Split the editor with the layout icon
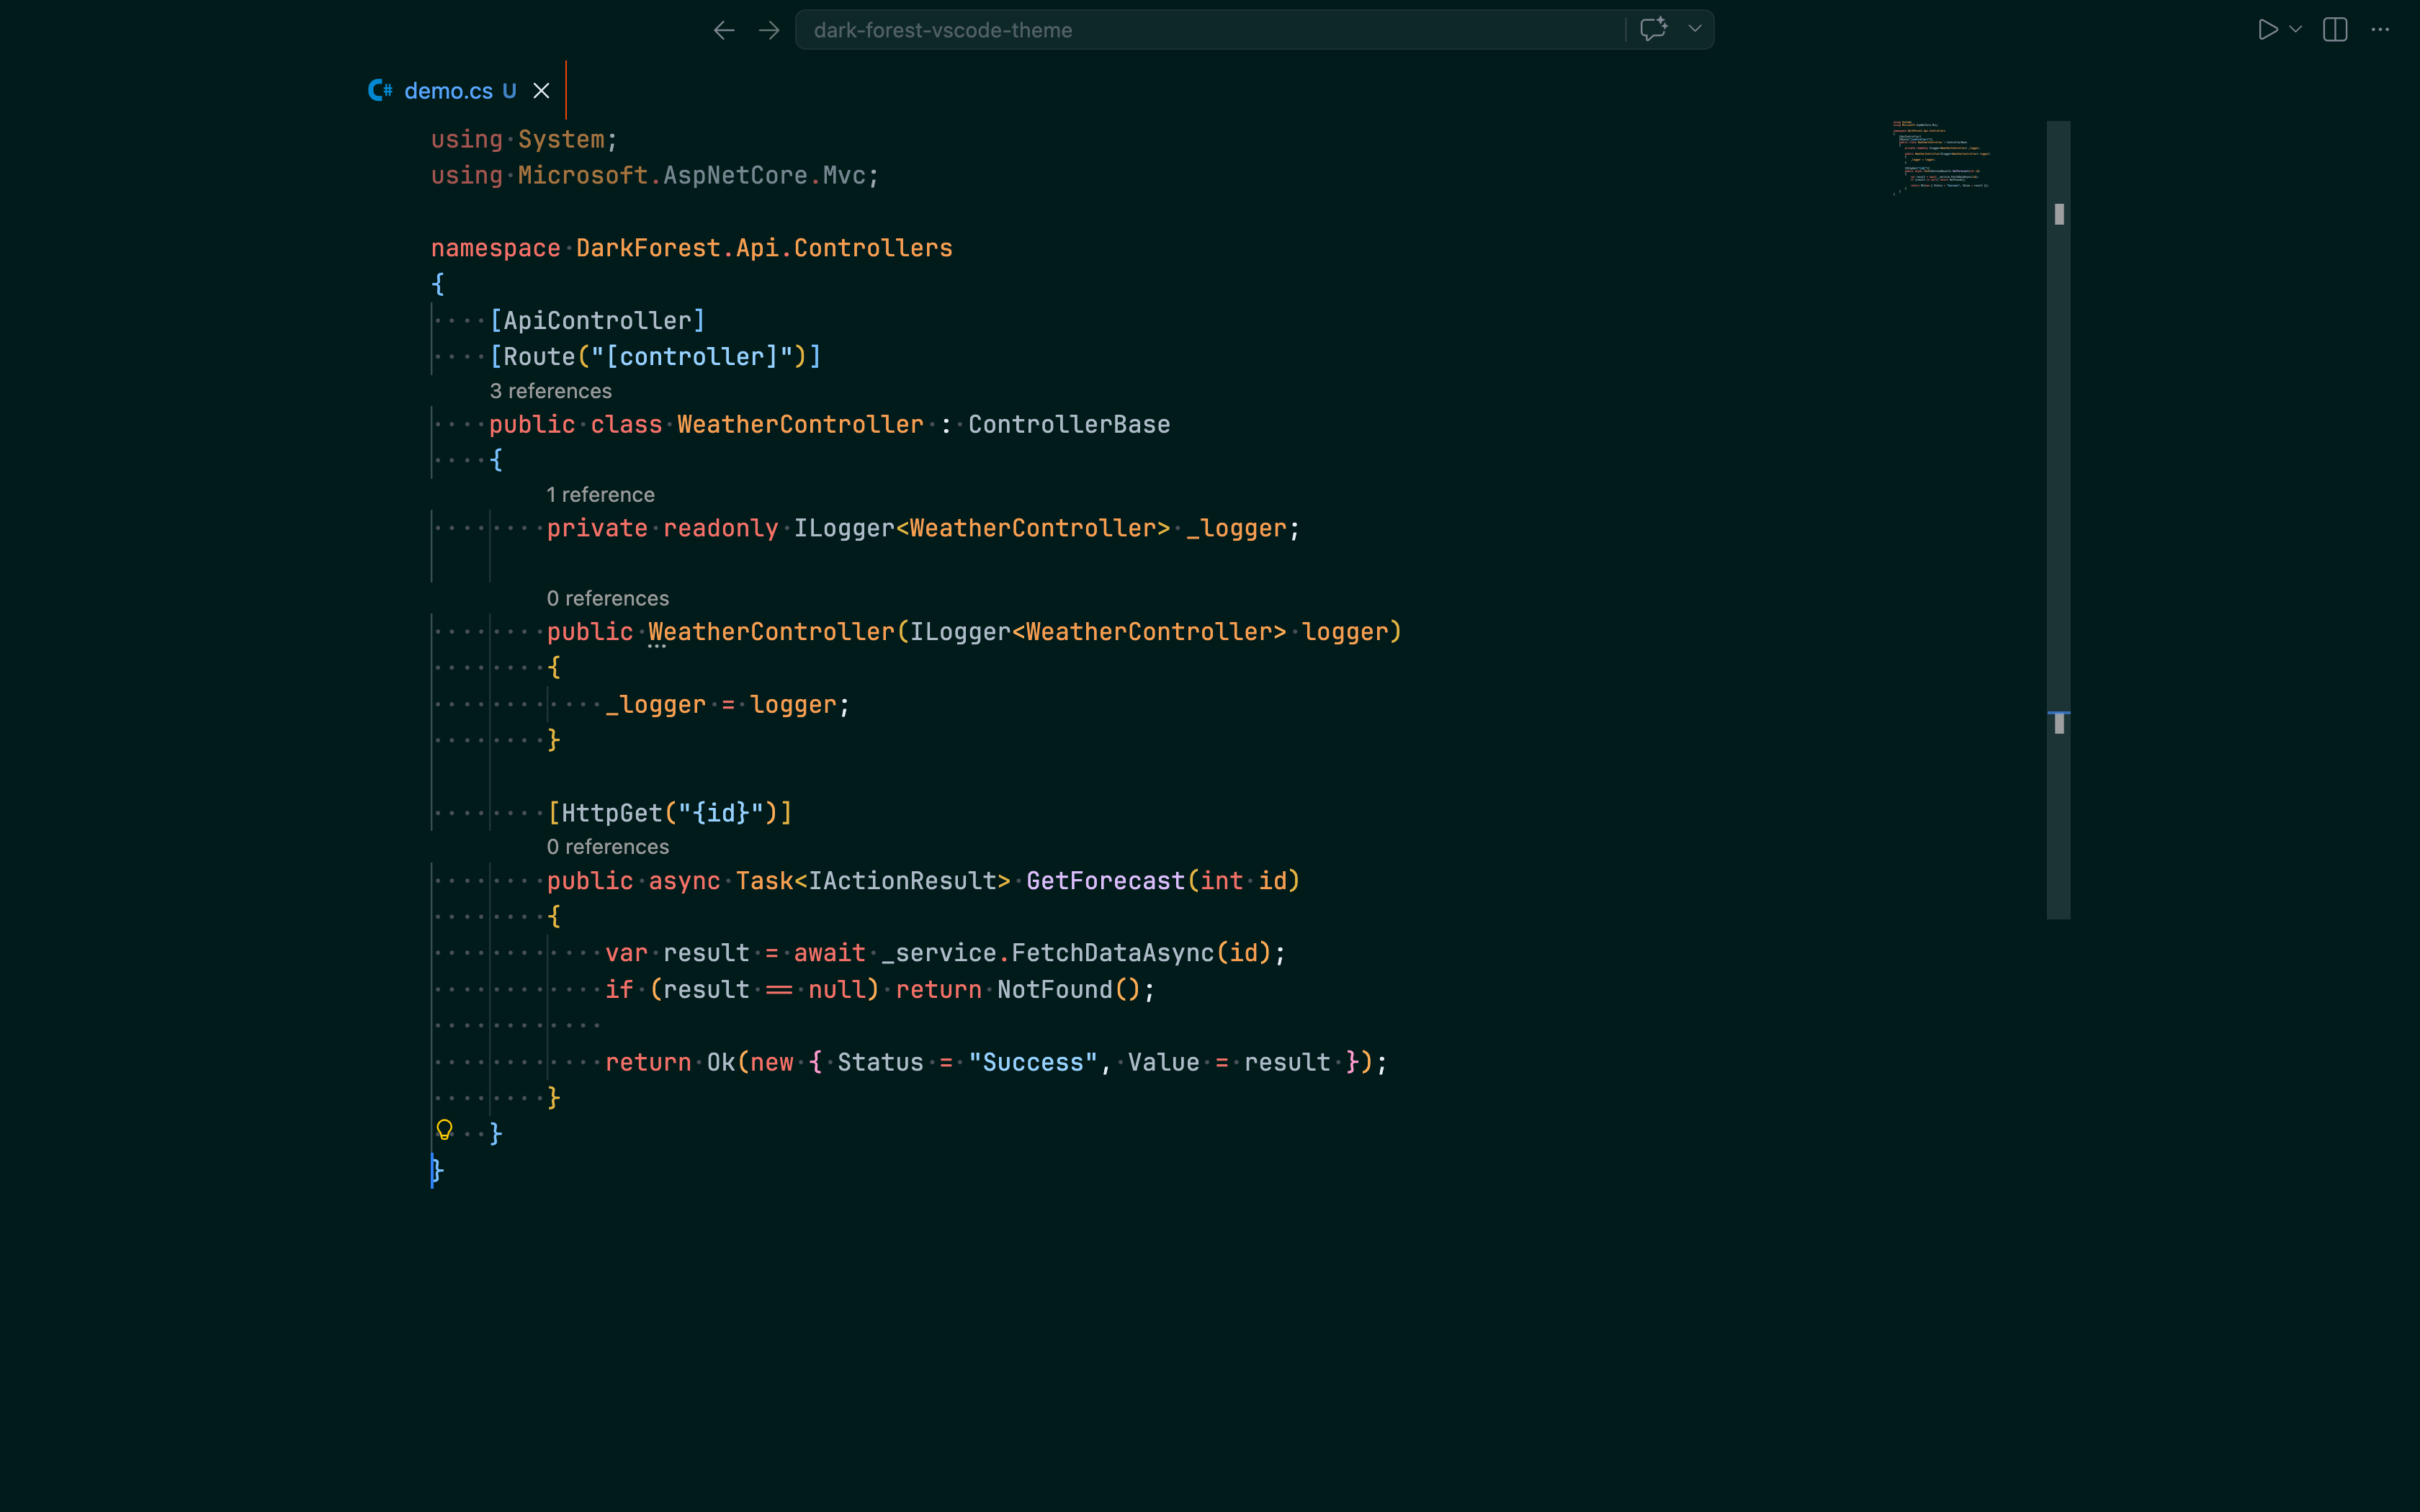This screenshot has width=2420, height=1512. pyautogui.click(x=2335, y=30)
